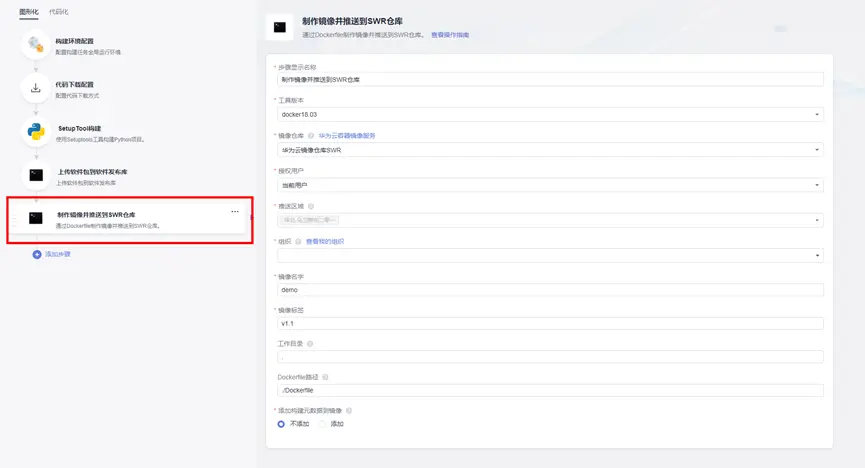Select the SetupTool构建 step title
Screen dimensions: 865x468
[79, 129]
